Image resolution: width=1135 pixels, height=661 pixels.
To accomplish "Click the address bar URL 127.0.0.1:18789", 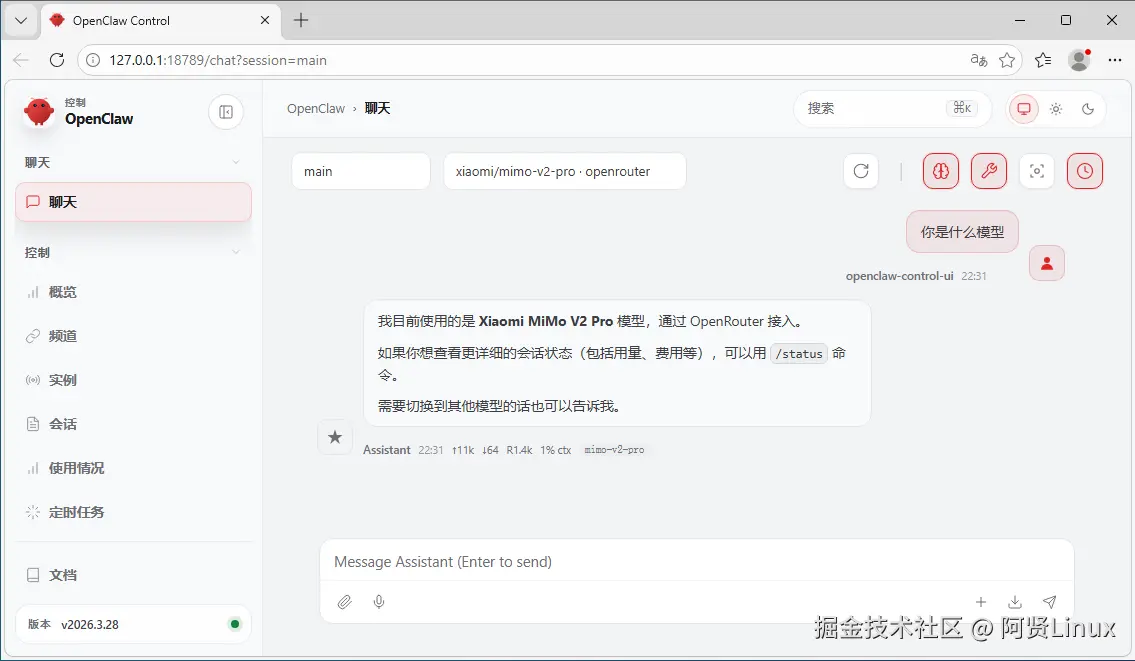I will tap(218, 60).
